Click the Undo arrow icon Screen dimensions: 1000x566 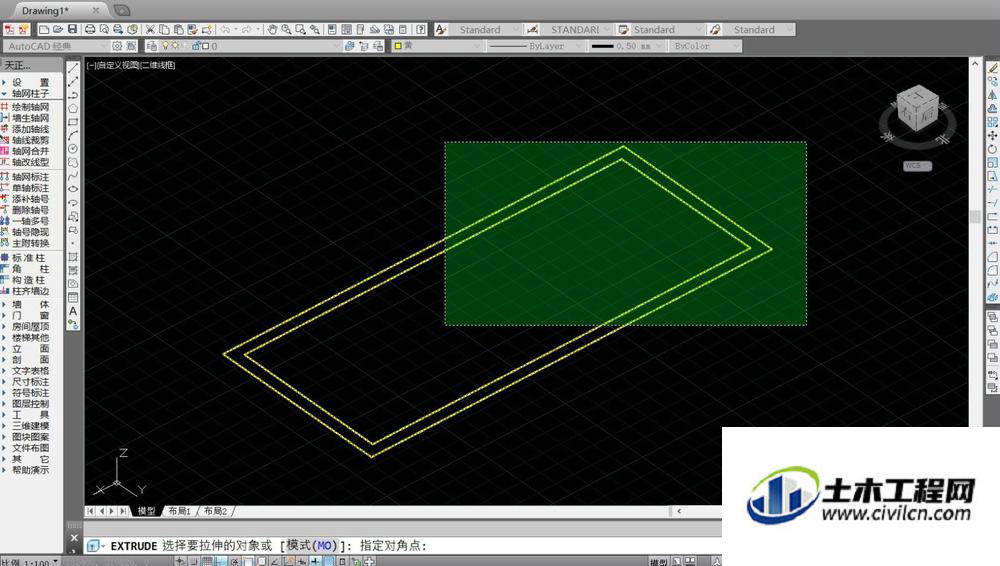225,29
